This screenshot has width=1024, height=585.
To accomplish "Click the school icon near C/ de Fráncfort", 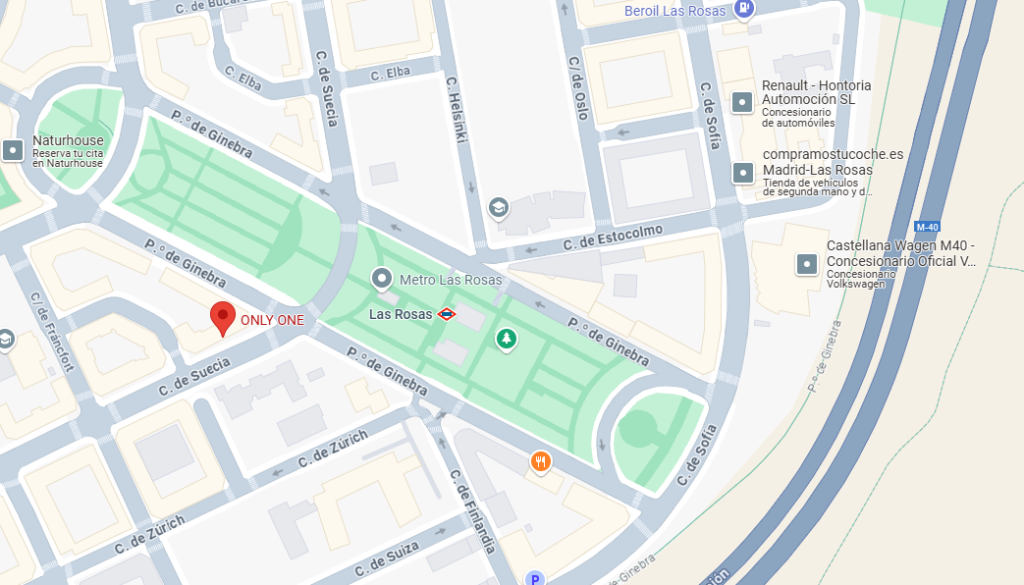I will [x=6, y=340].
